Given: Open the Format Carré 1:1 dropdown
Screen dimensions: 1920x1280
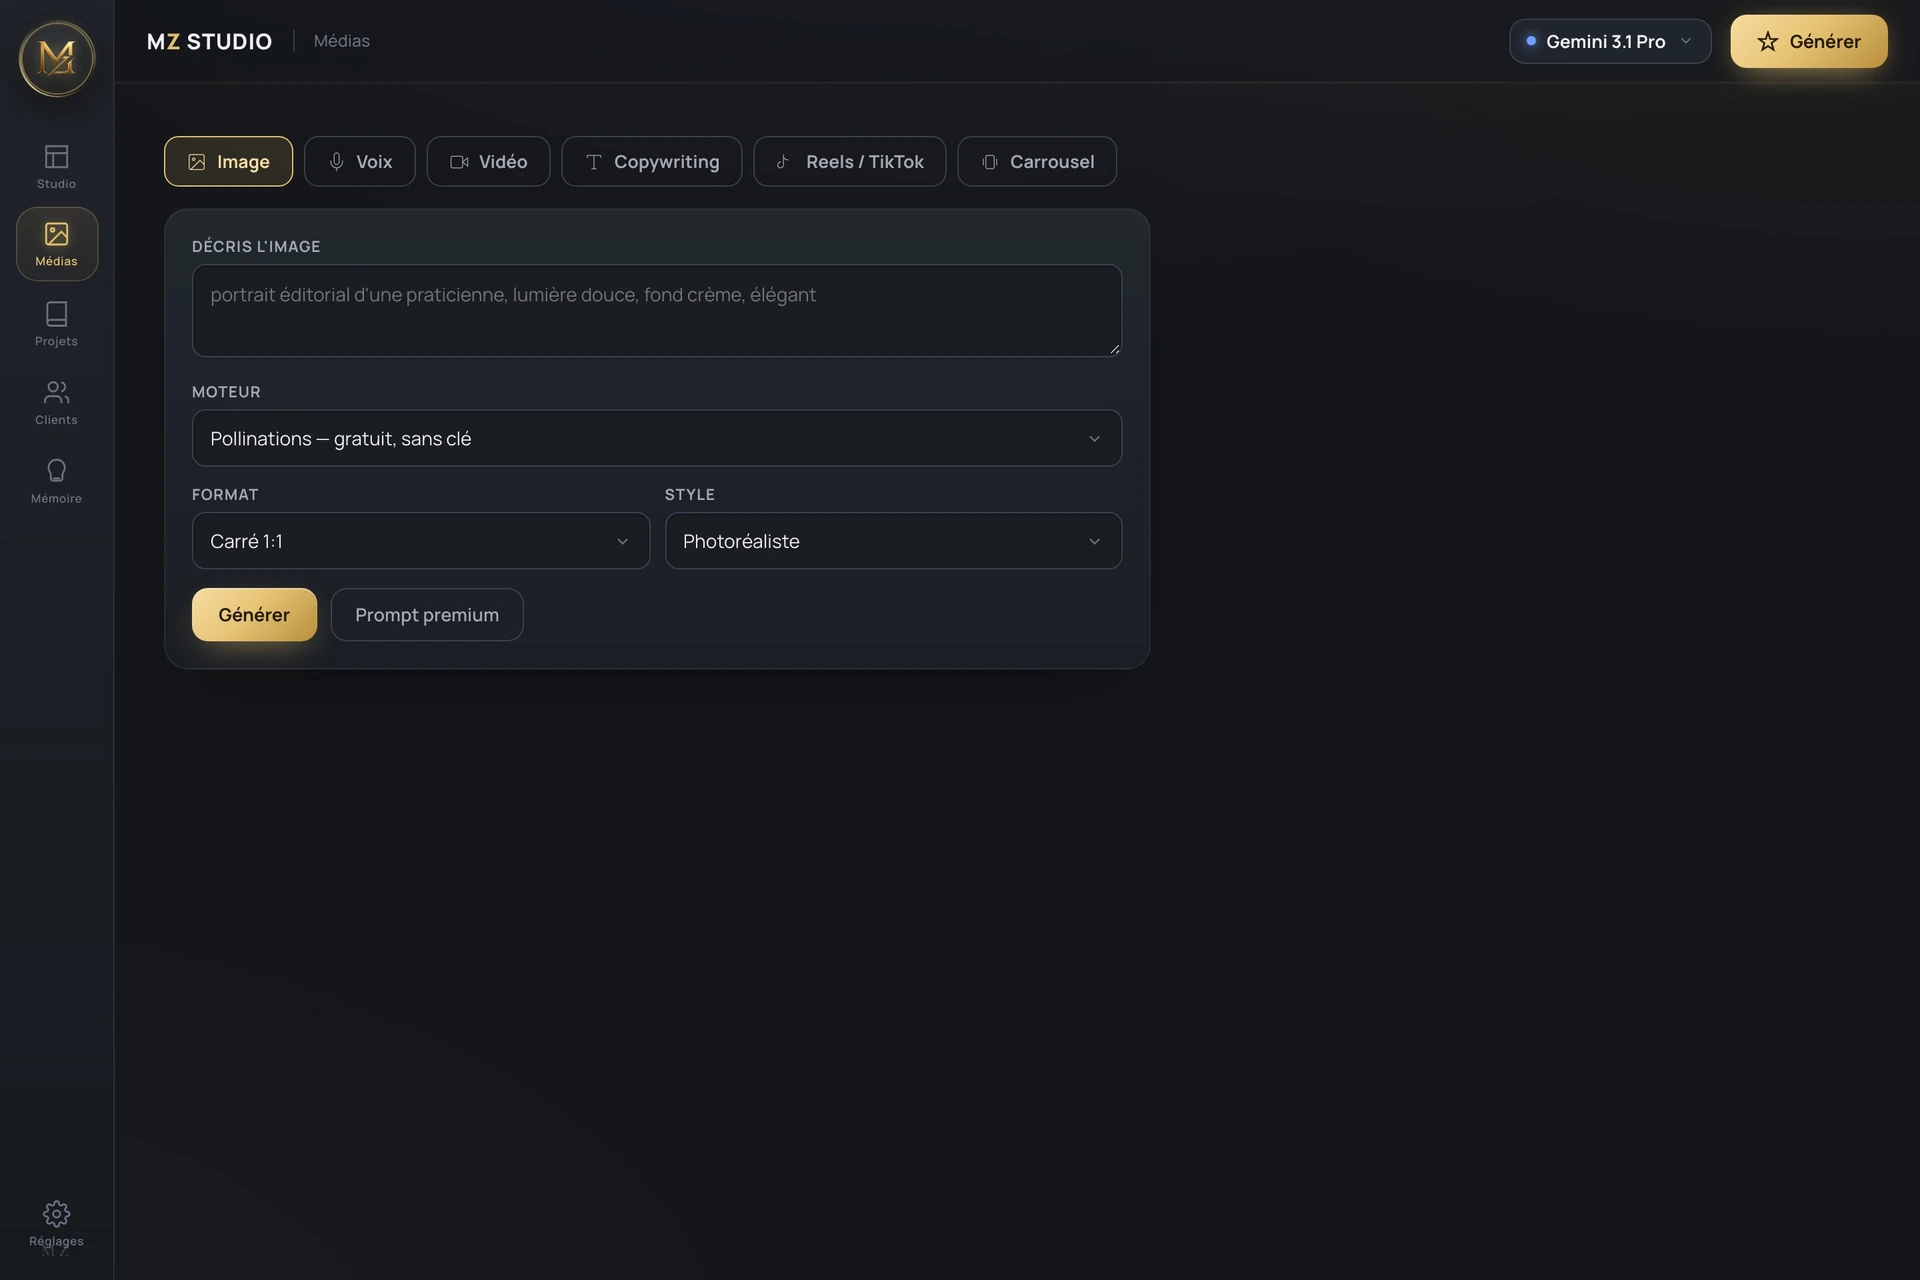Looking at the screenshot, I should tap(421, 541).
